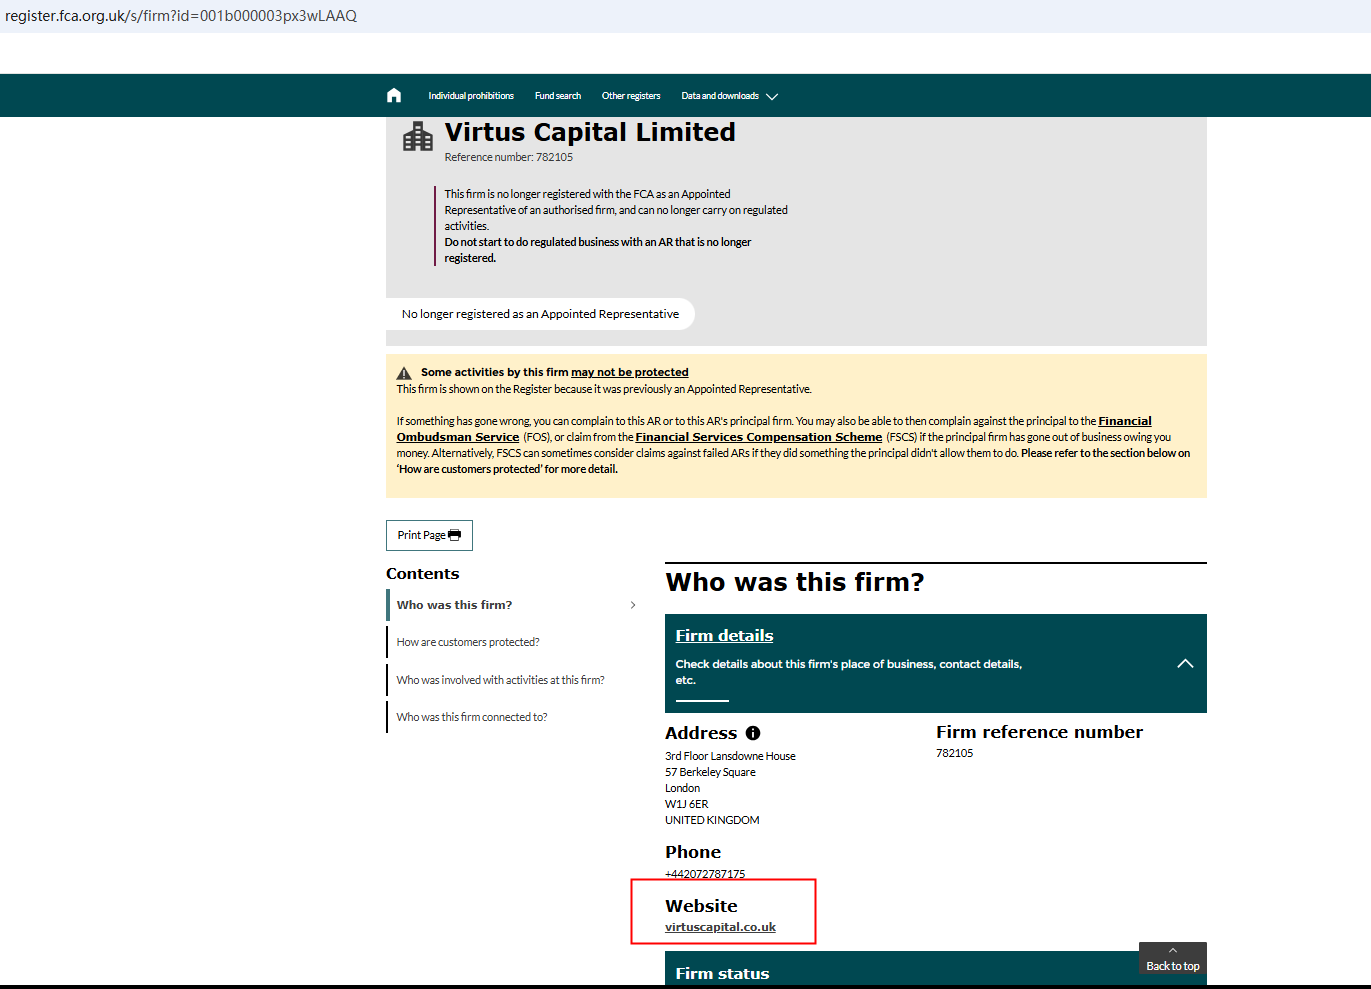
Task: Visit the virtuscapital.co.uk website link
Action: tap(720, 927)
